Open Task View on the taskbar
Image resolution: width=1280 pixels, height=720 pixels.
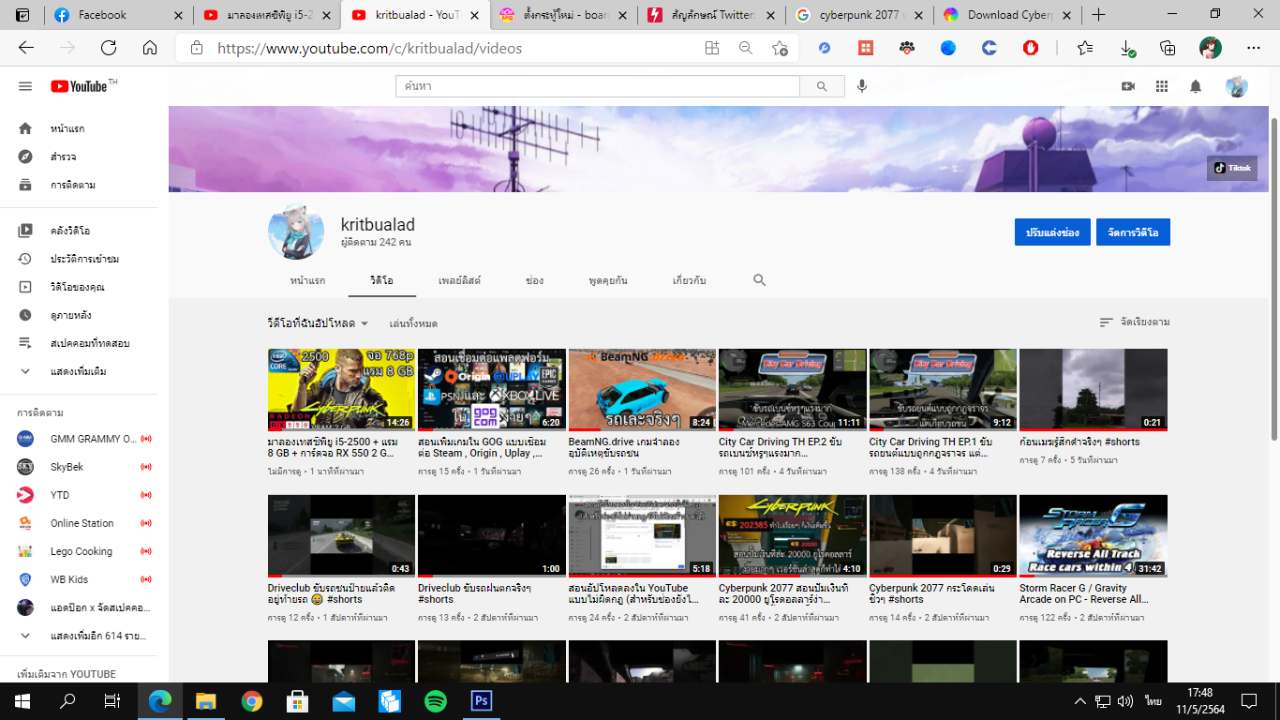[x=112, y=701]
